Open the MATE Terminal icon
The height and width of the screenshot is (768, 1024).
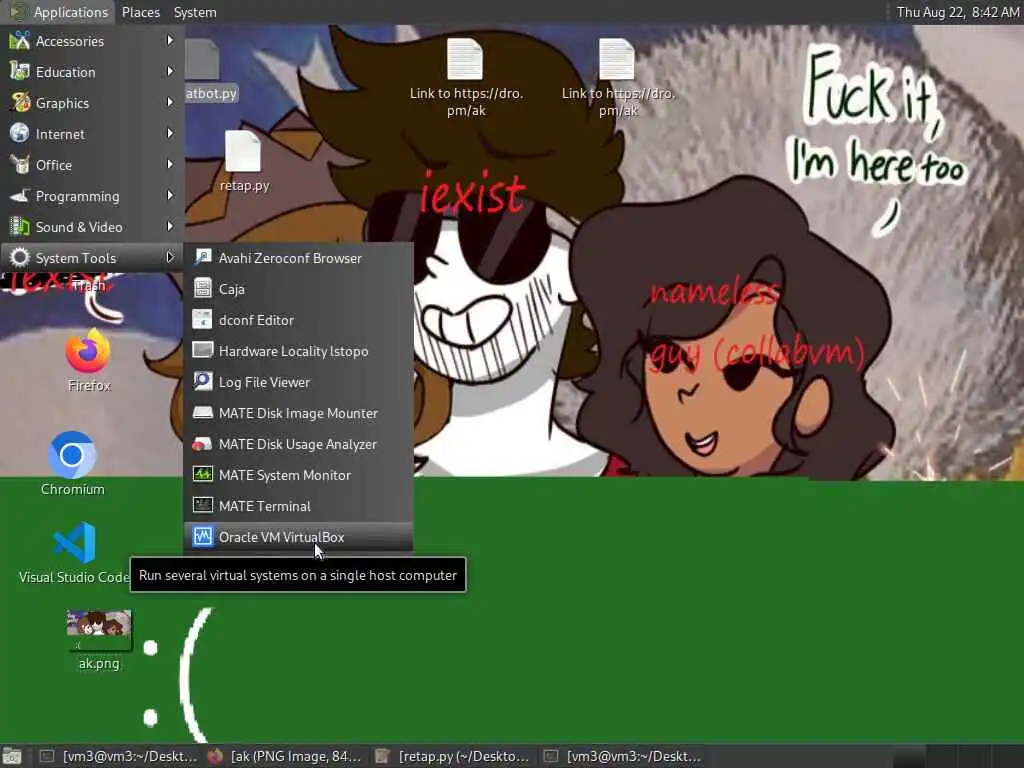point(202,505)
